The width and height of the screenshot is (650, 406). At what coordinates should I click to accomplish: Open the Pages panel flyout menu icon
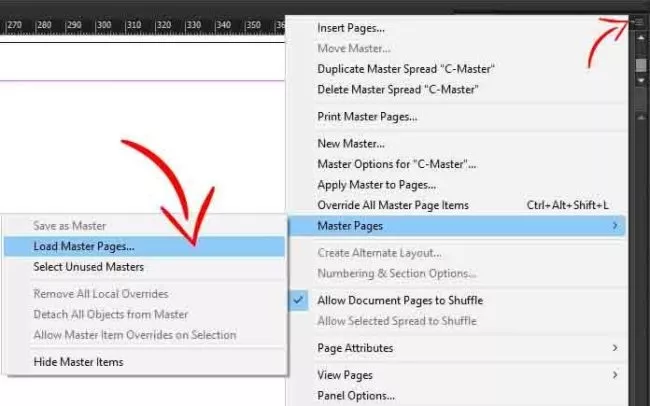point(638,23)
